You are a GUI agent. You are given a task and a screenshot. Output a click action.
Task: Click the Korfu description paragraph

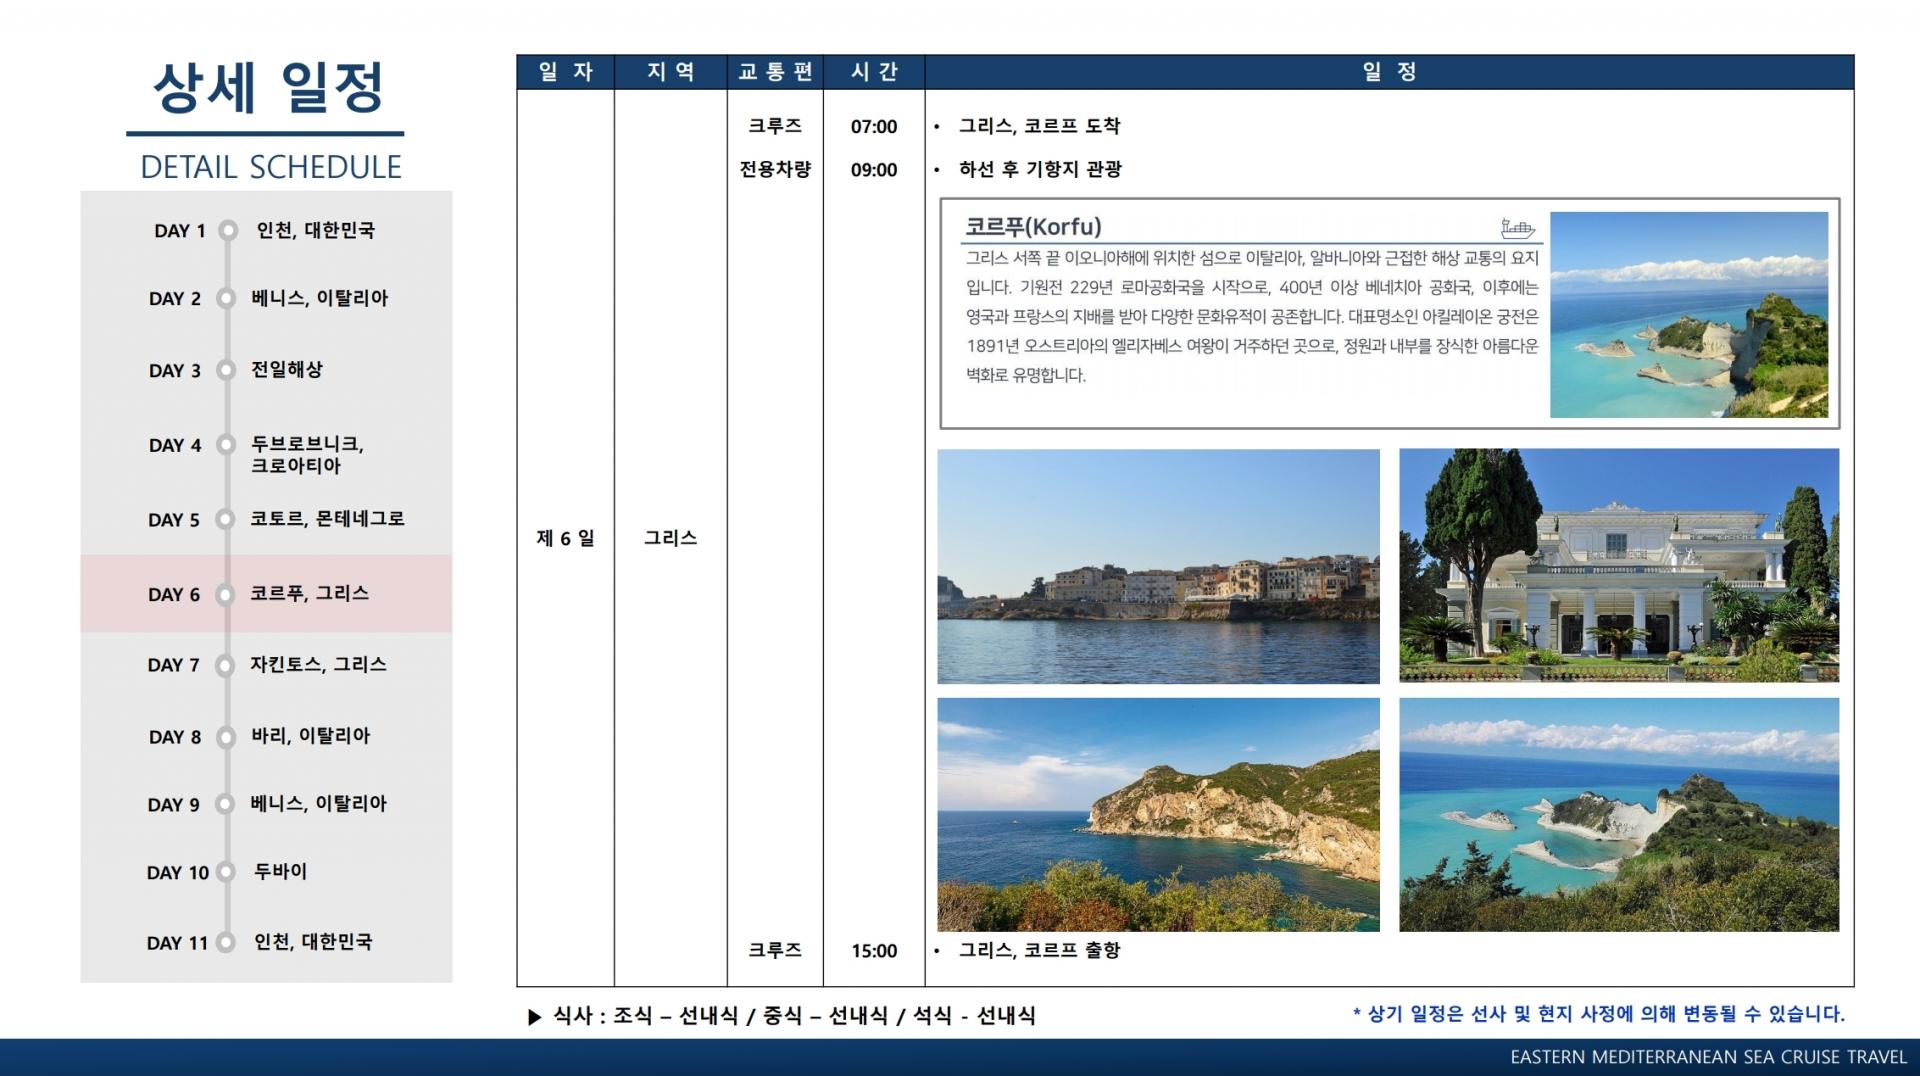point(1252,317)
